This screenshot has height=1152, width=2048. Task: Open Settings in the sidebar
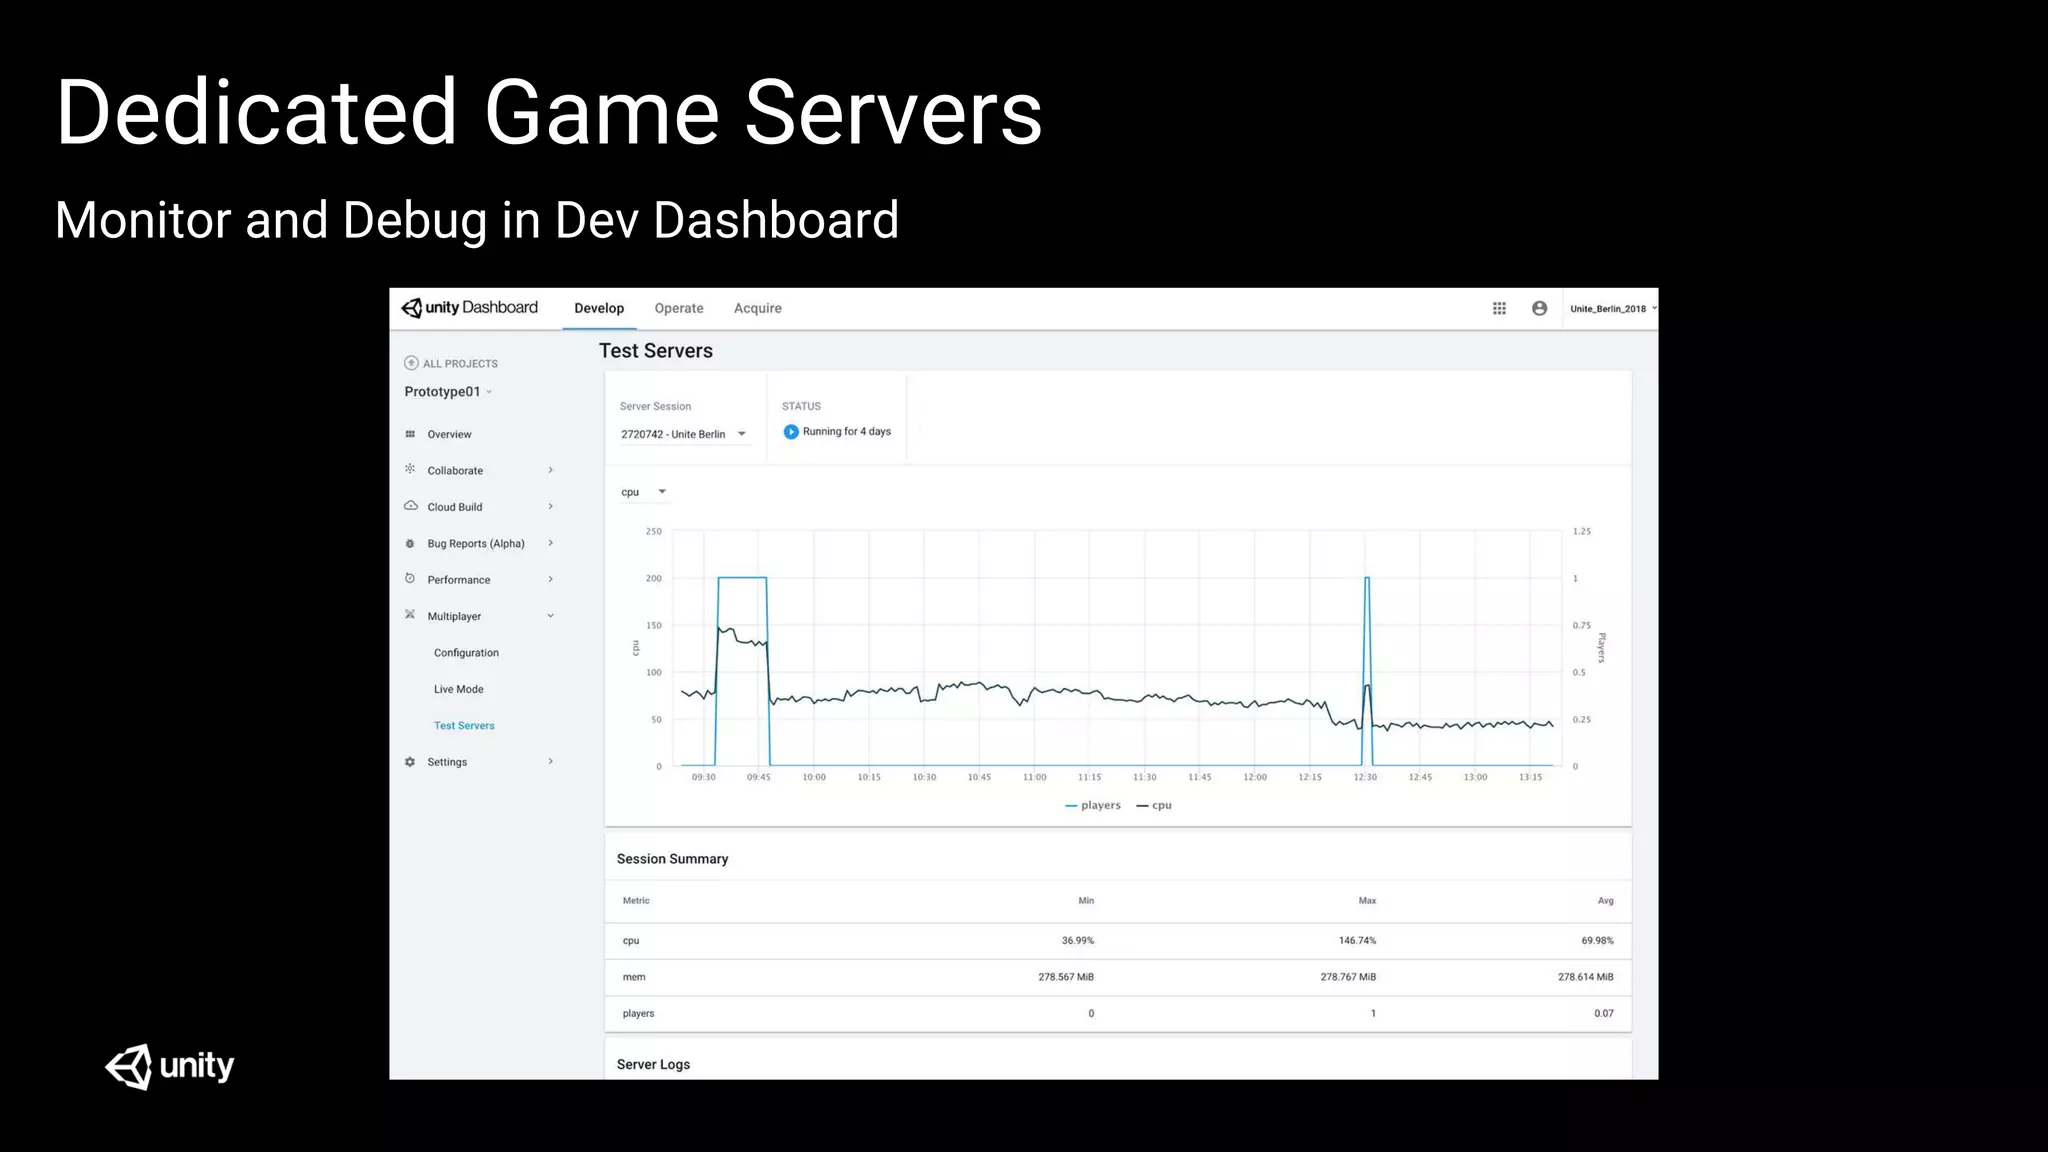(447, 762)
